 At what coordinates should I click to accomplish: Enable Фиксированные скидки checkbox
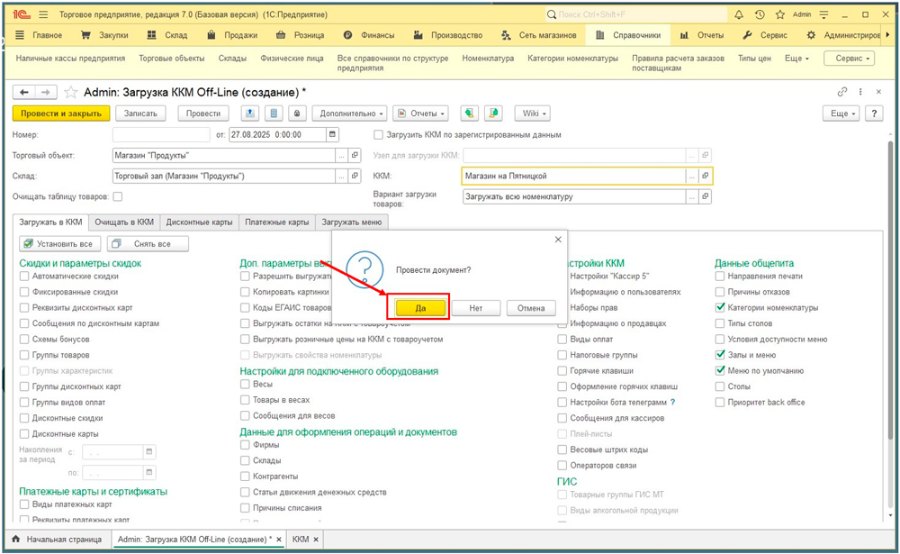24,292
